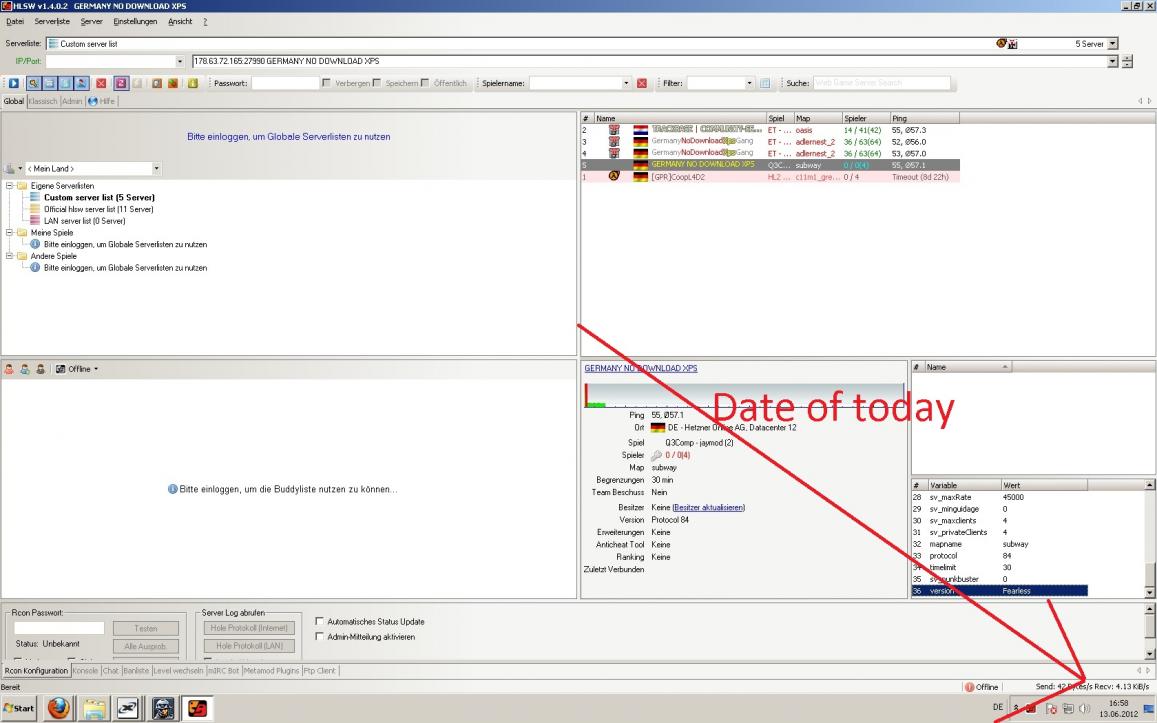Collapse the Eigene Serverlisten tree node
Screen dimensions: 1157x723
tap(9, 186)
